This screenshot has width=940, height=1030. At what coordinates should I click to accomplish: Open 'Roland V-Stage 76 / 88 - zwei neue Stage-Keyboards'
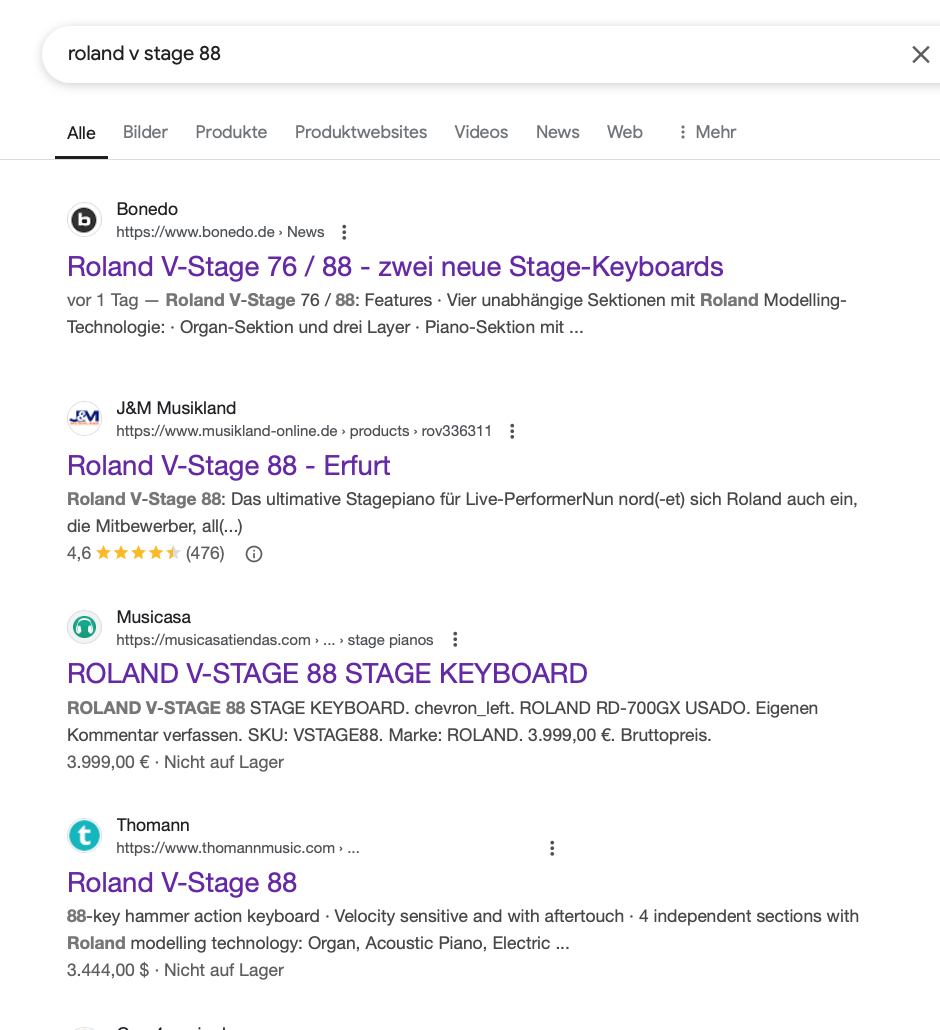click(x=395, y=267)
